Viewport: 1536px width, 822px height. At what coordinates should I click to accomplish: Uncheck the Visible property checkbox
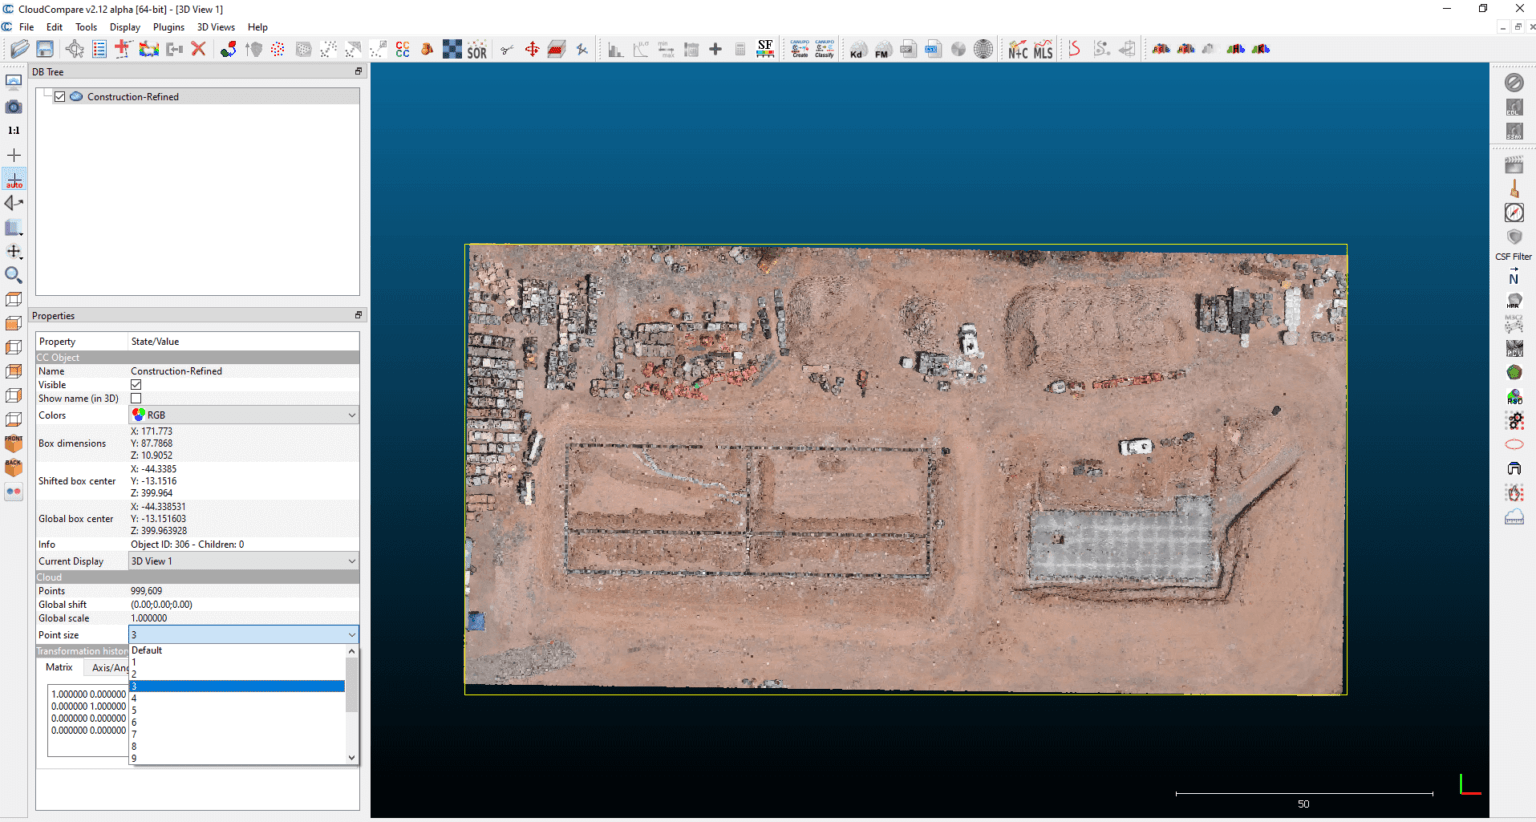pyautogui.click(x=136, y=385)
